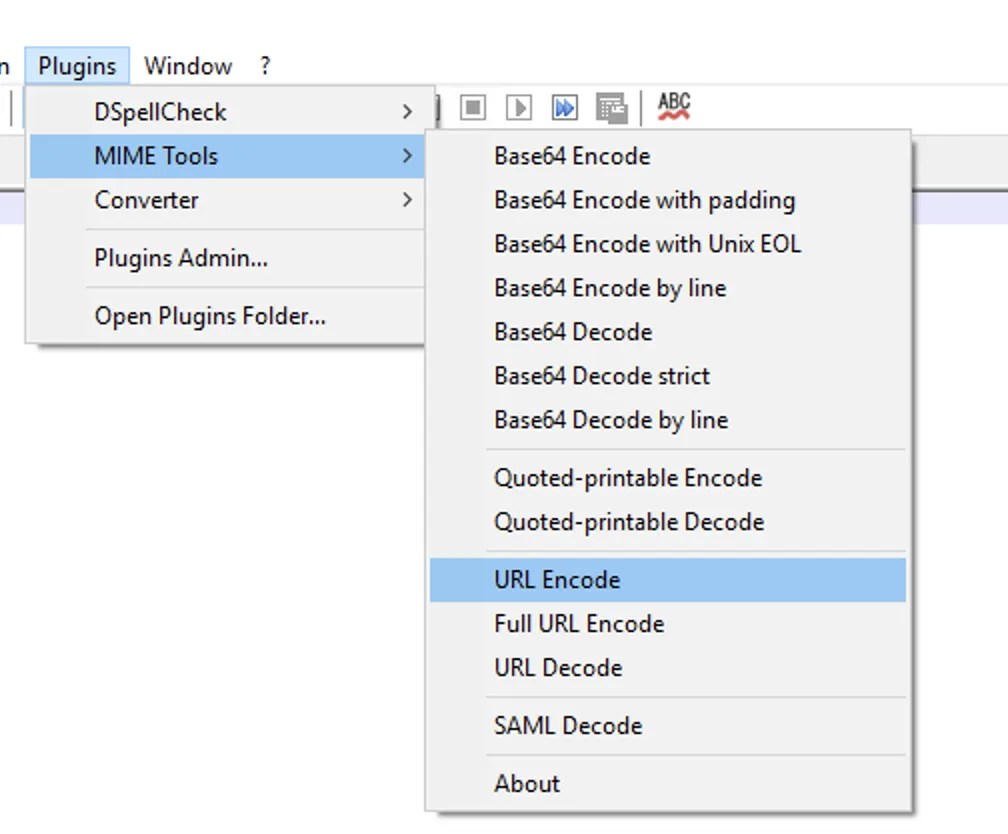
Task: Open the Plugins menu
Action: [x=77, y=65]
